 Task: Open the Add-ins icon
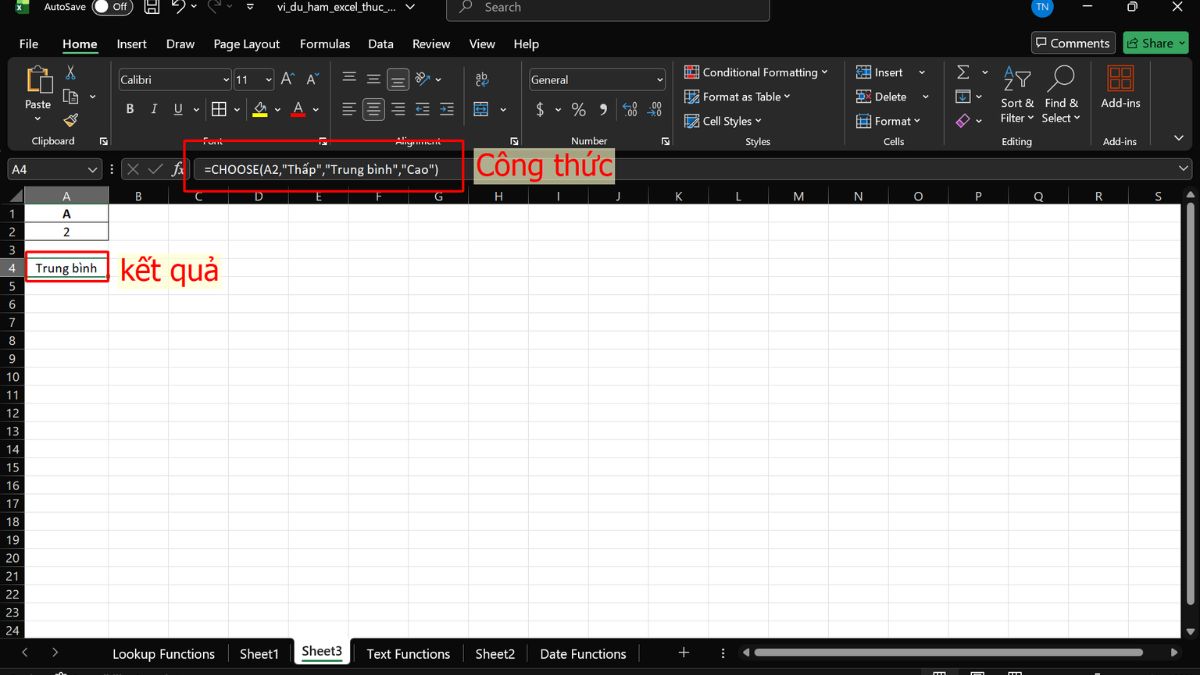1120,87
